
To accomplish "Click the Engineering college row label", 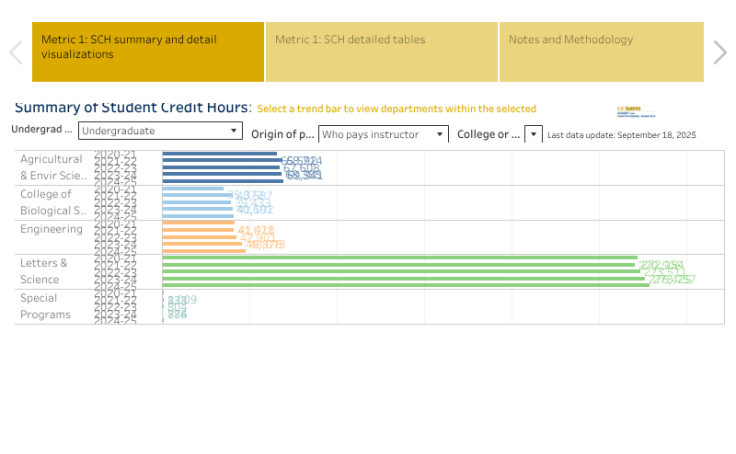I will 51,229.
